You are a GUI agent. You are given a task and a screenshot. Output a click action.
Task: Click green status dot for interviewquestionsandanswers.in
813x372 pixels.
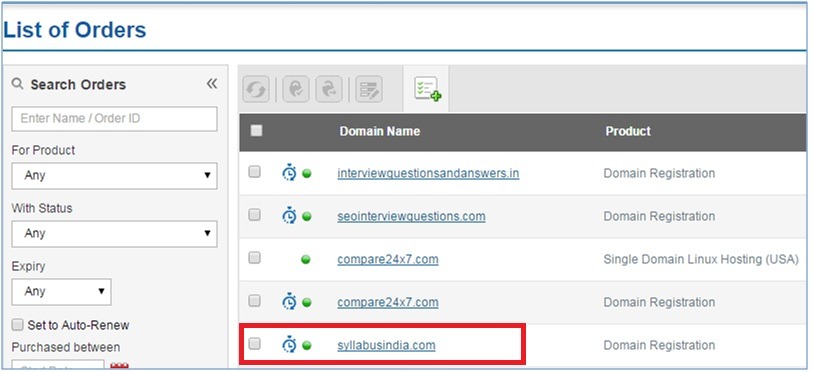[x=306, y=173]
